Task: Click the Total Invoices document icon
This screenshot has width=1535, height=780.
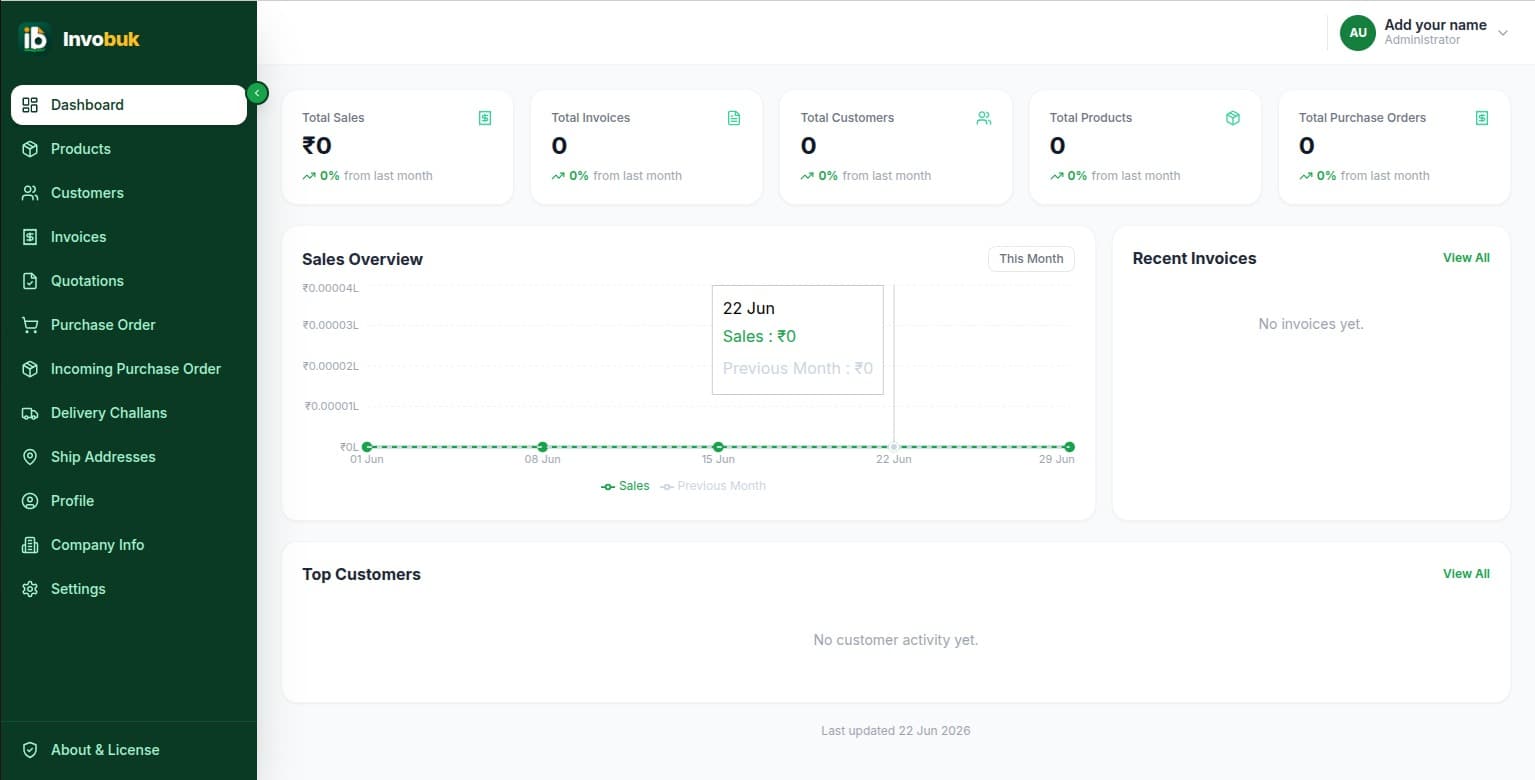Action: point(734,118)
